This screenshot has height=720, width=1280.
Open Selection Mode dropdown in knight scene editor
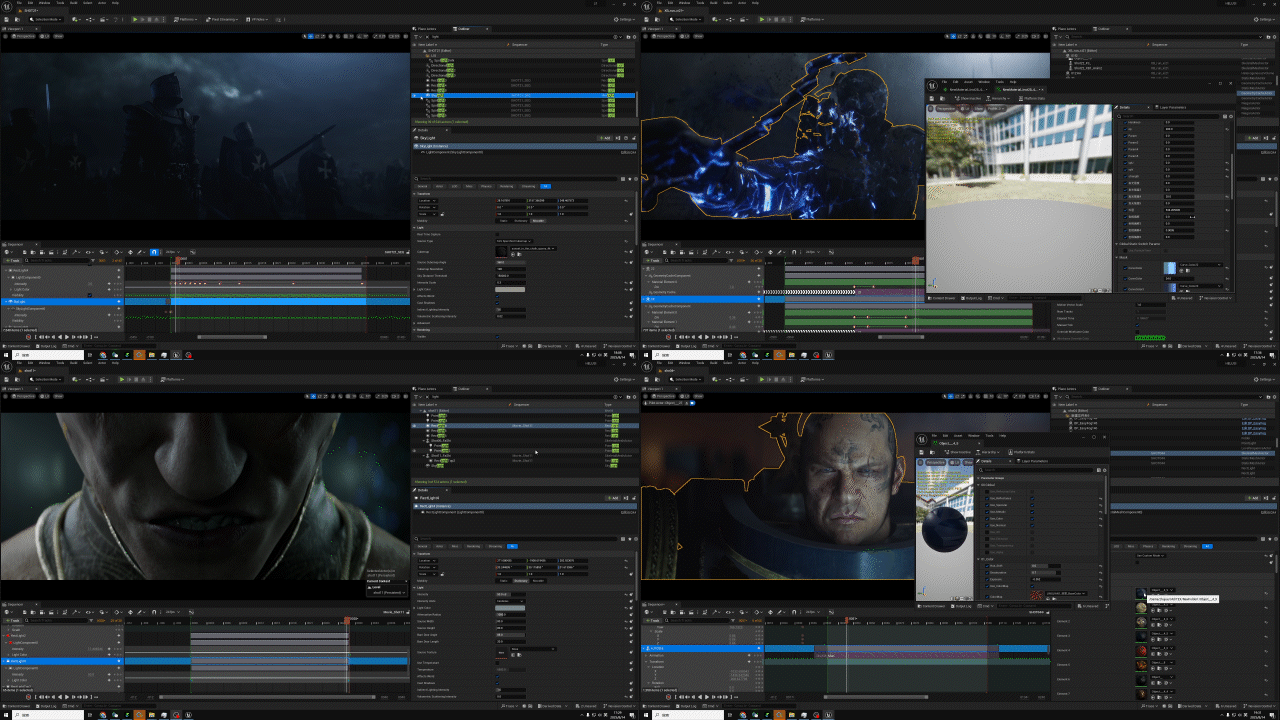pos(46,19)
